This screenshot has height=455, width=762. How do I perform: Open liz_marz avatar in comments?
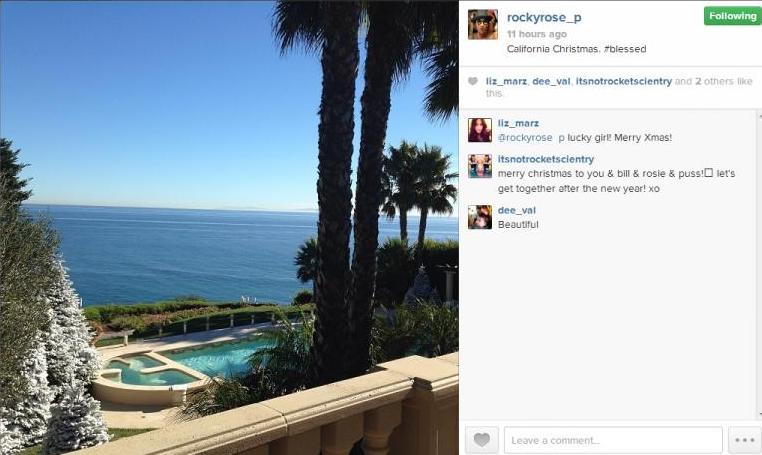tap(480, 130)
